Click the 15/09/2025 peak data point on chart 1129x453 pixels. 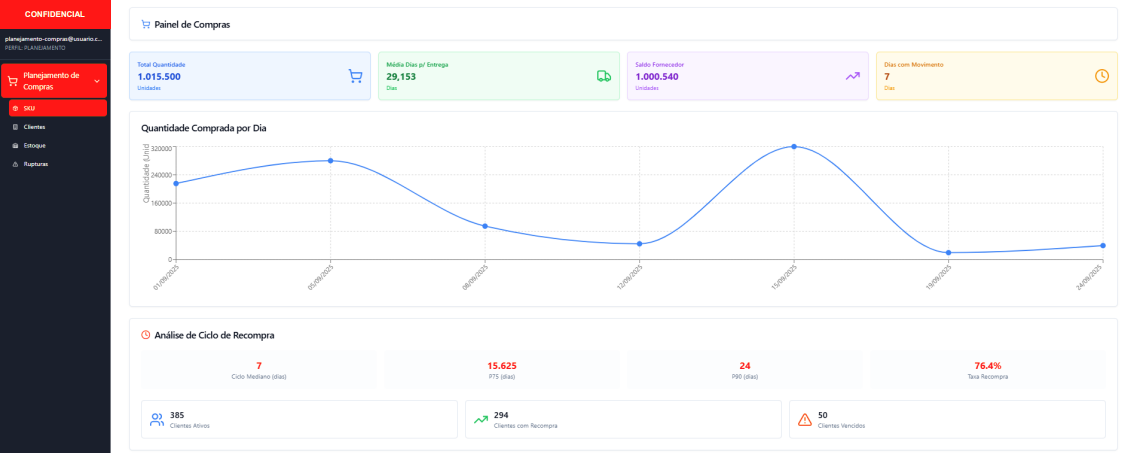(794, 147)
